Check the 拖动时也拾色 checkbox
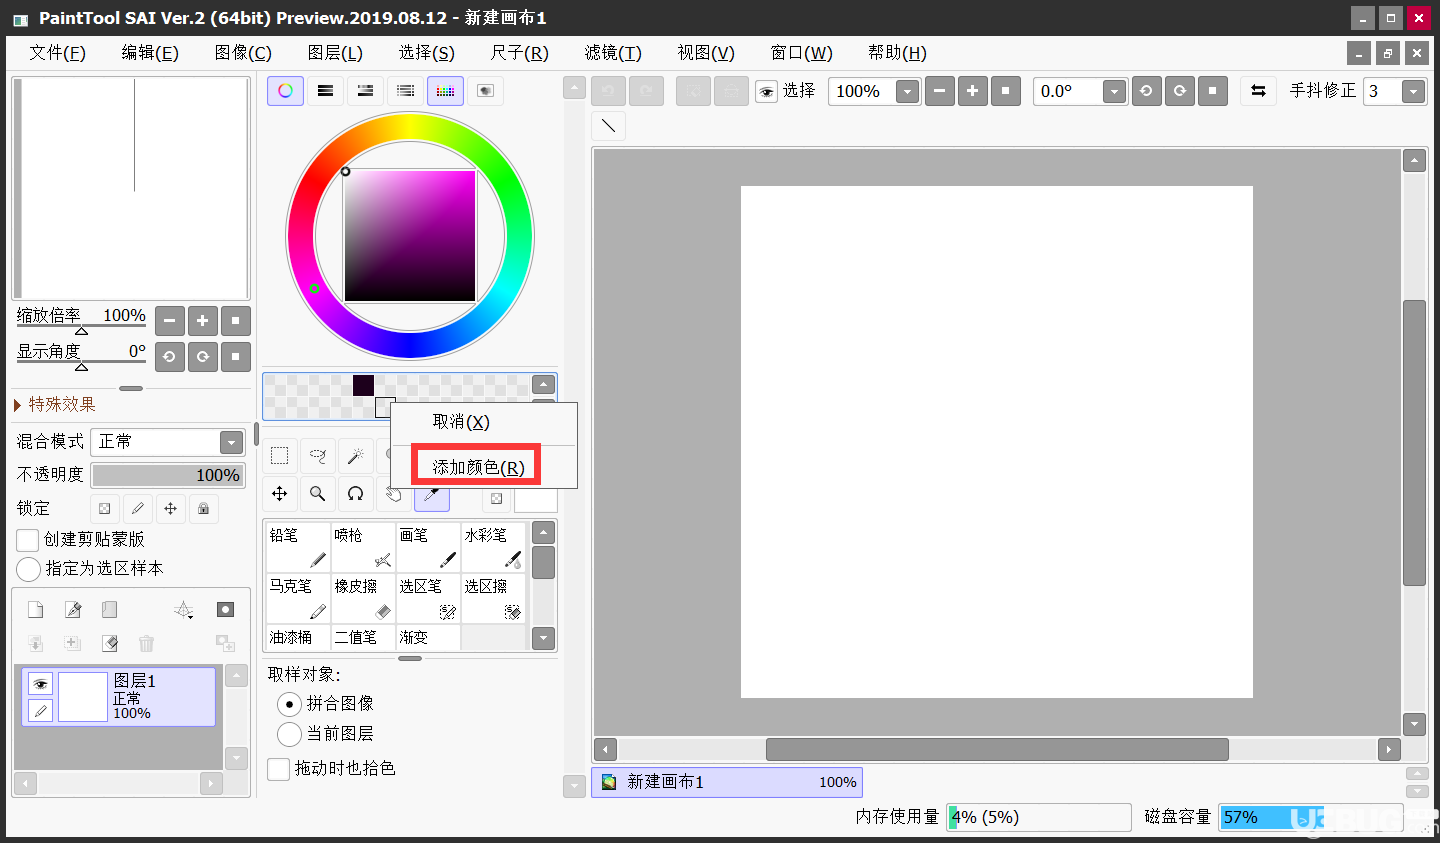The height and width of the screenshot is (843, 1440). 279,769
